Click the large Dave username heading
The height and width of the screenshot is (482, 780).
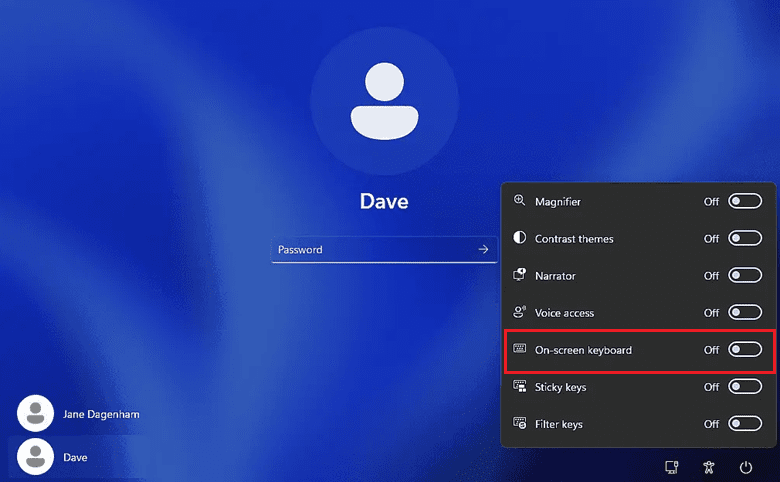(384, 201)
